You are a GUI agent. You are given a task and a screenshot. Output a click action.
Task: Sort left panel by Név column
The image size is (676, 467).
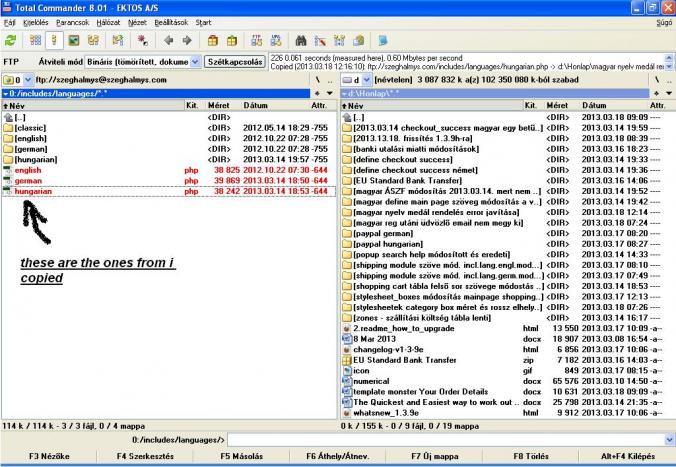click(93, 106)
